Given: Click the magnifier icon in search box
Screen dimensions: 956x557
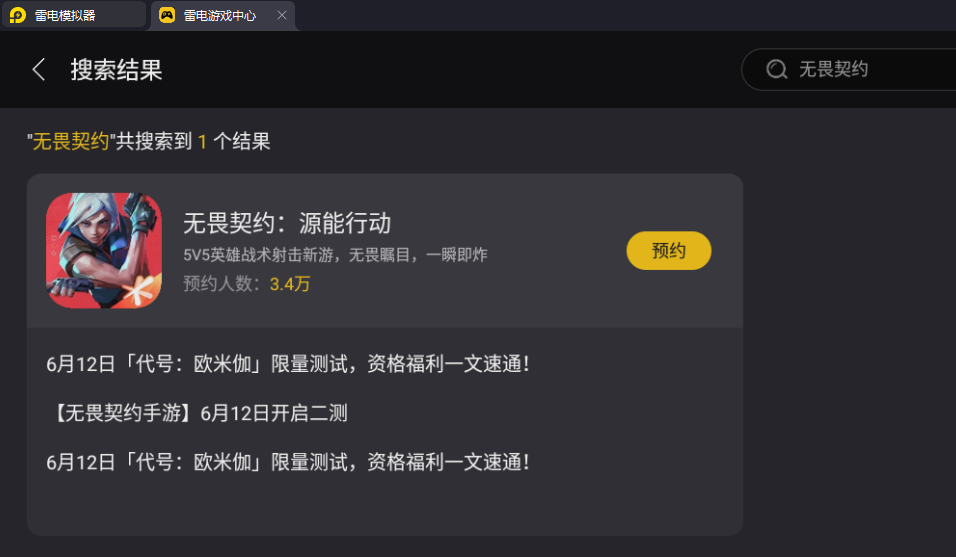Looking at the screenshot, I should click(776, 69).
